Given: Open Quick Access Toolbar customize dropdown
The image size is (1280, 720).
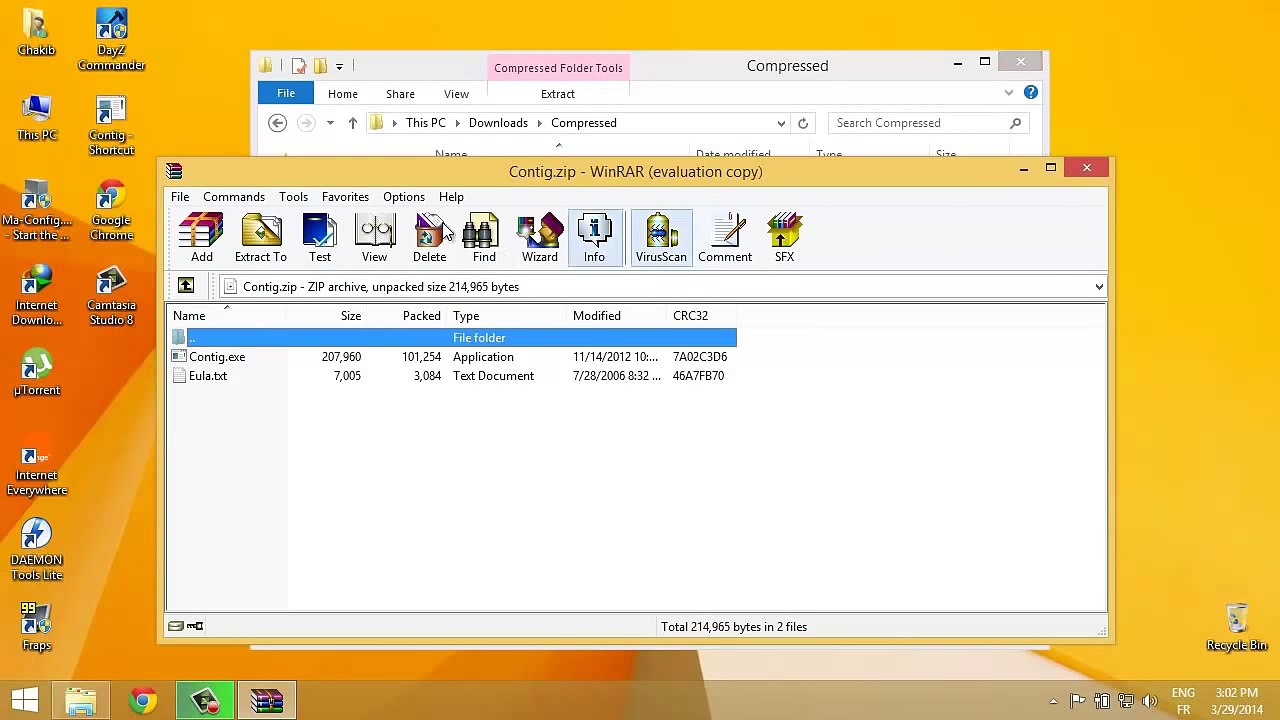Looking at the screenshot, I should tap(339, 66).
